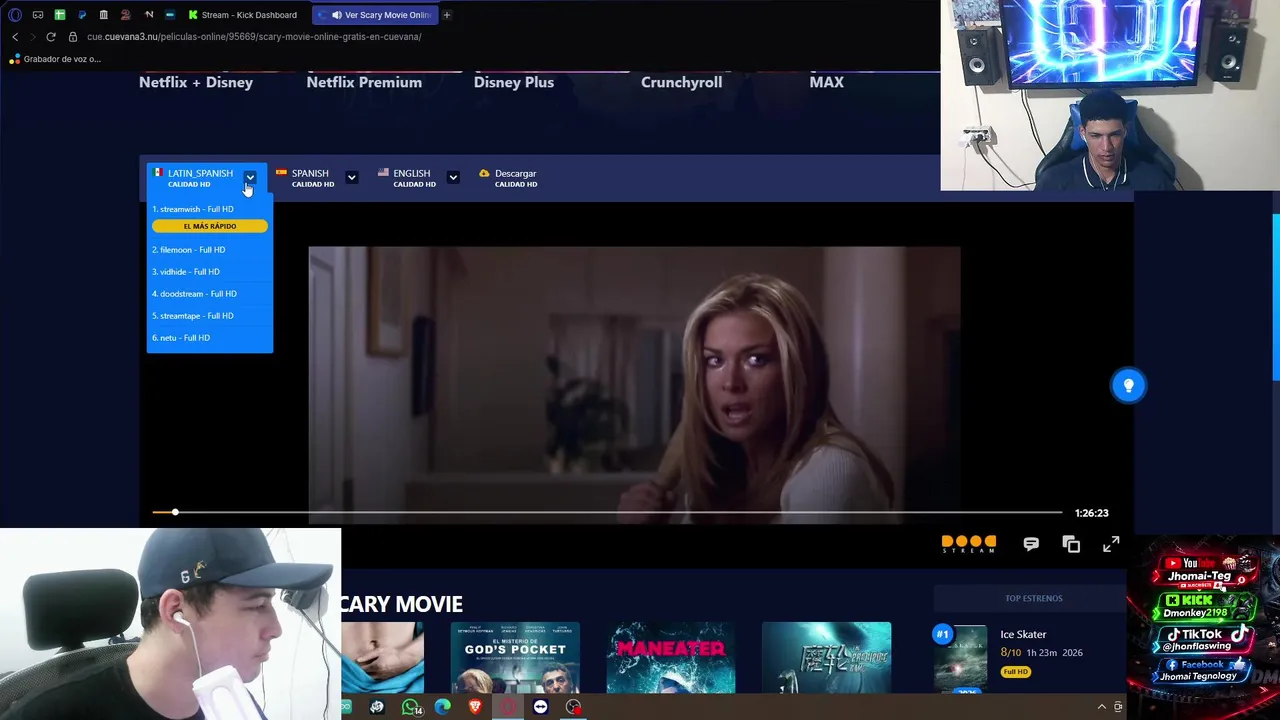Enter fullscreen video mode

point(1111,544)
